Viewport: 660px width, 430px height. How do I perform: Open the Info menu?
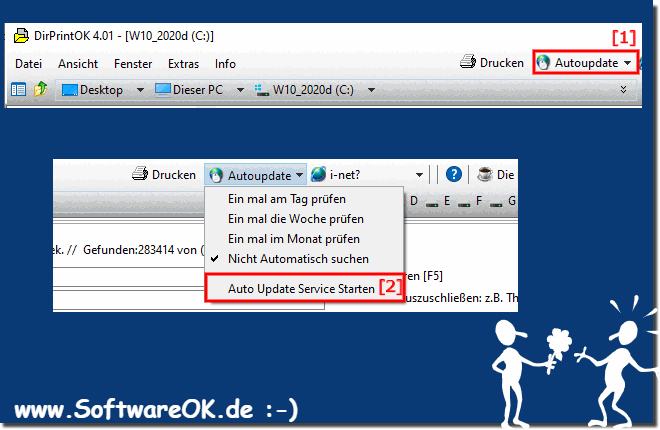(x=225, y=64)
